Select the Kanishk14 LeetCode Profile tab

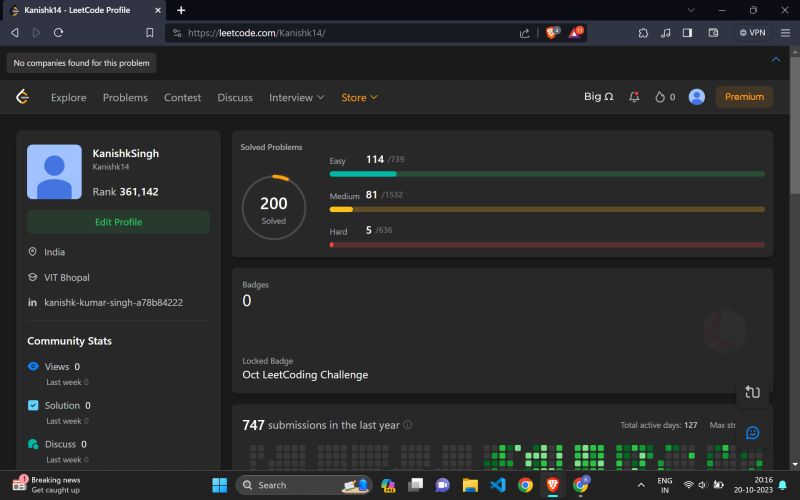[84, 10]
